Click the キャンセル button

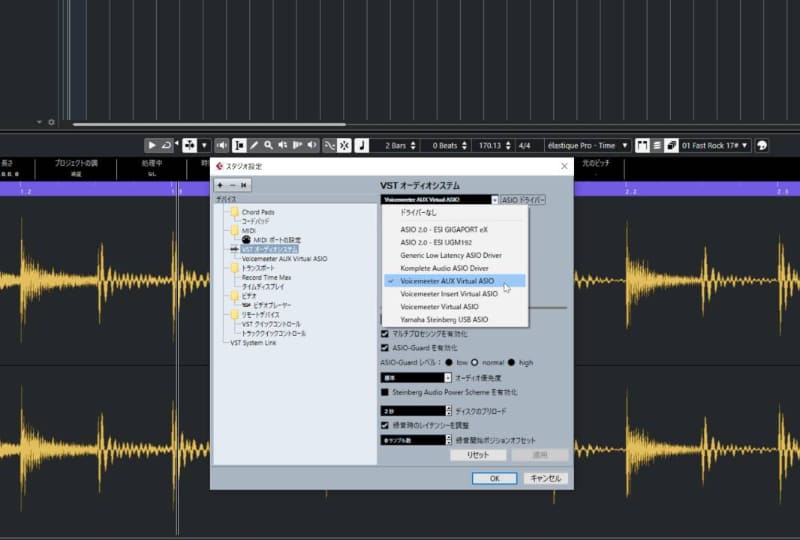coord(545,478)
